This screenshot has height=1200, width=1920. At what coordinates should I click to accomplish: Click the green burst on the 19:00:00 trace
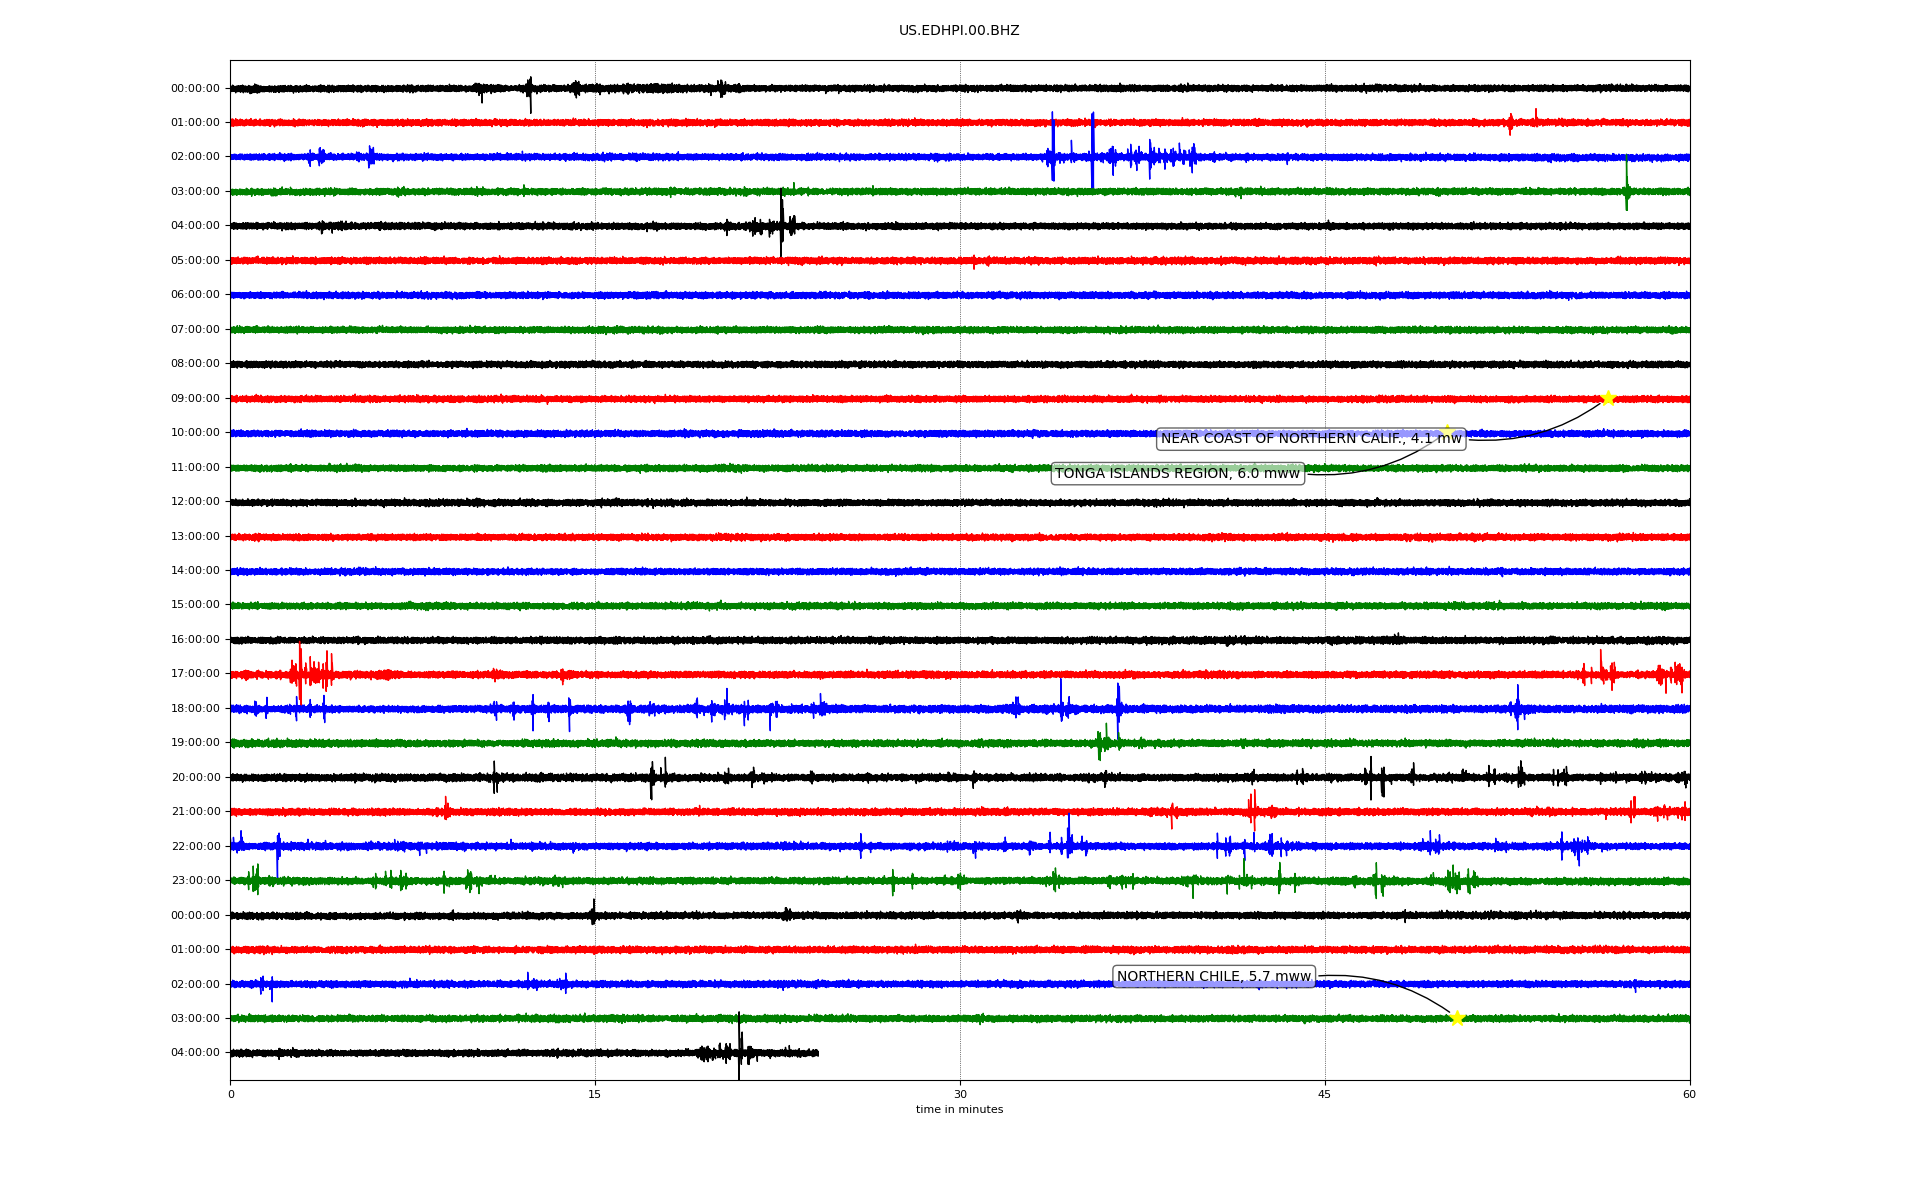coord(1106,742)
